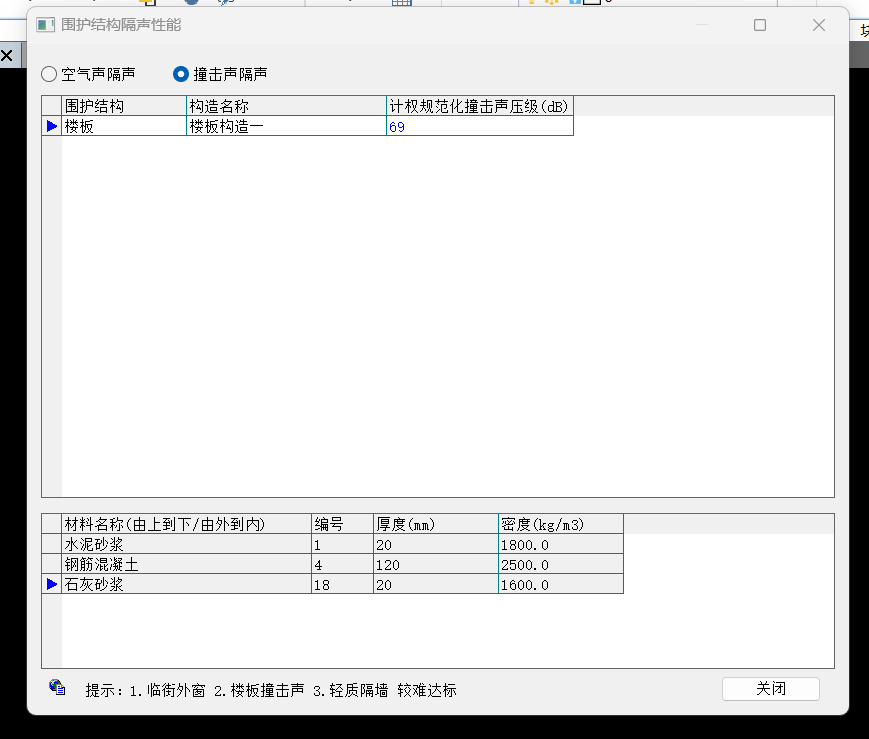This screenshot has height=739, width=869.
Task: Click the impact sound value 69 cell
Action: [x=479, y=127]
